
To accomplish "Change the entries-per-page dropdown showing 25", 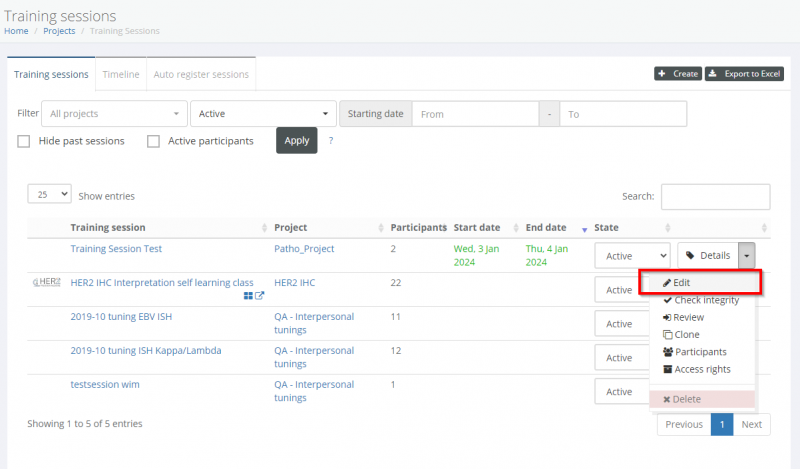I will (49, 195).
